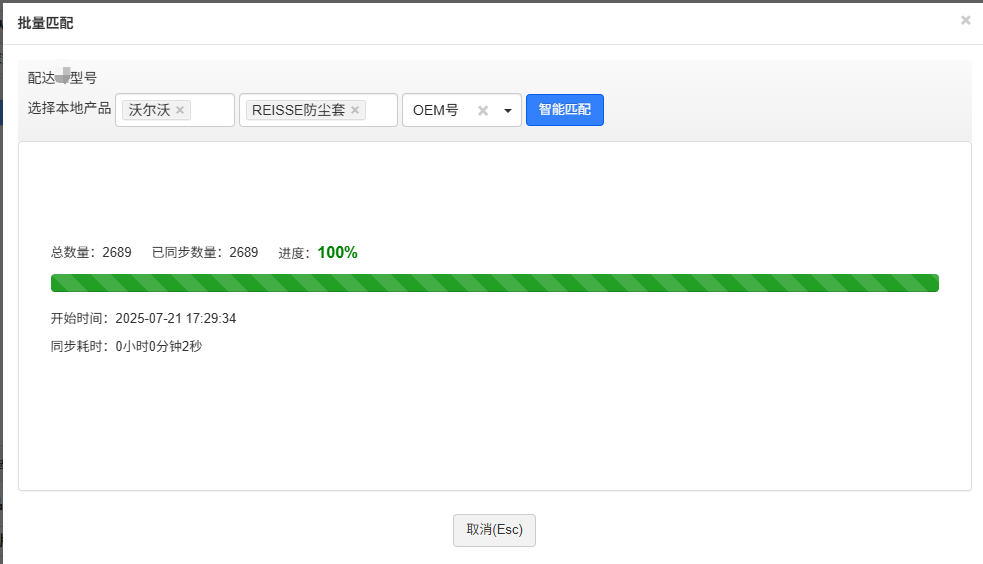Click the green striped progress bar
The height and width of the screenshot is (564, 983).
click(x=494, y=283)
